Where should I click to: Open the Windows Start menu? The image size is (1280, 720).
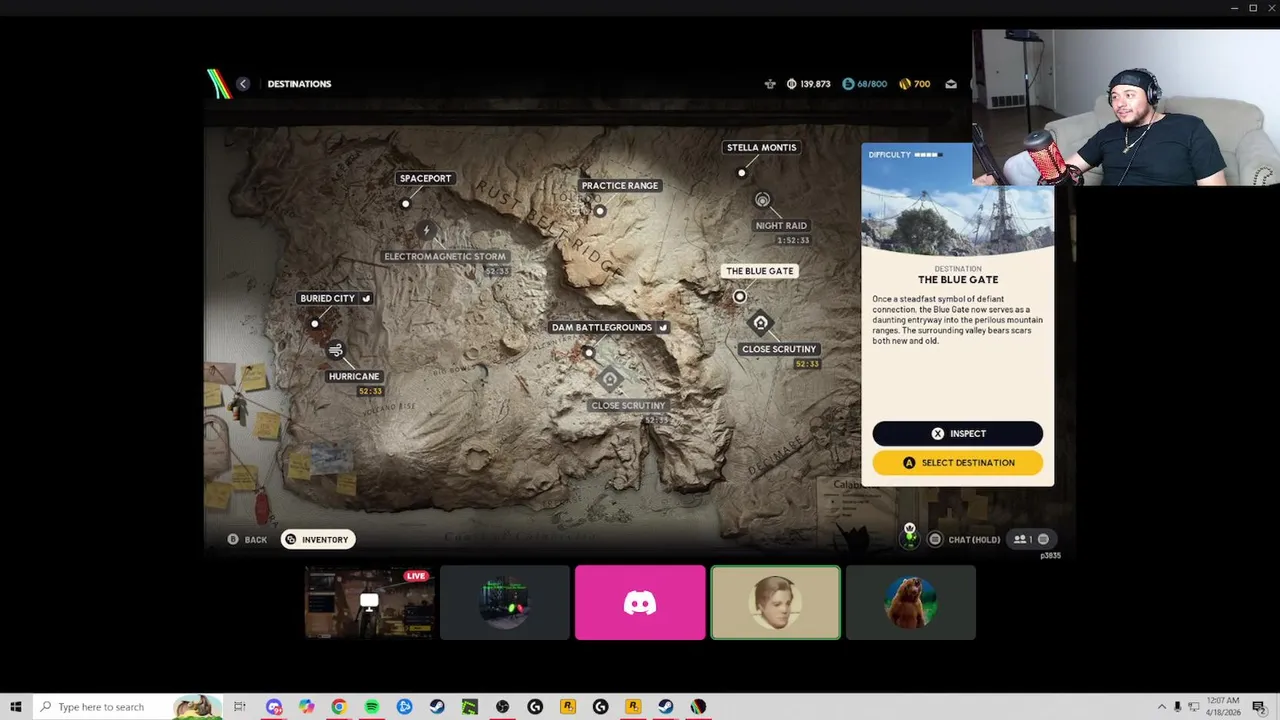pyautogui.click(x=16, y=707)
